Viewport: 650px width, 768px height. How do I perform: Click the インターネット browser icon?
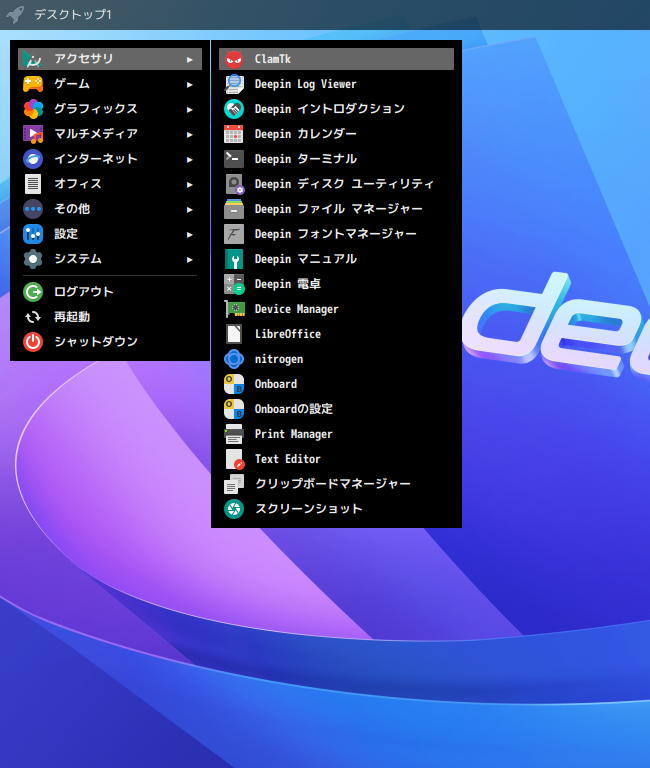pos(33,159)
